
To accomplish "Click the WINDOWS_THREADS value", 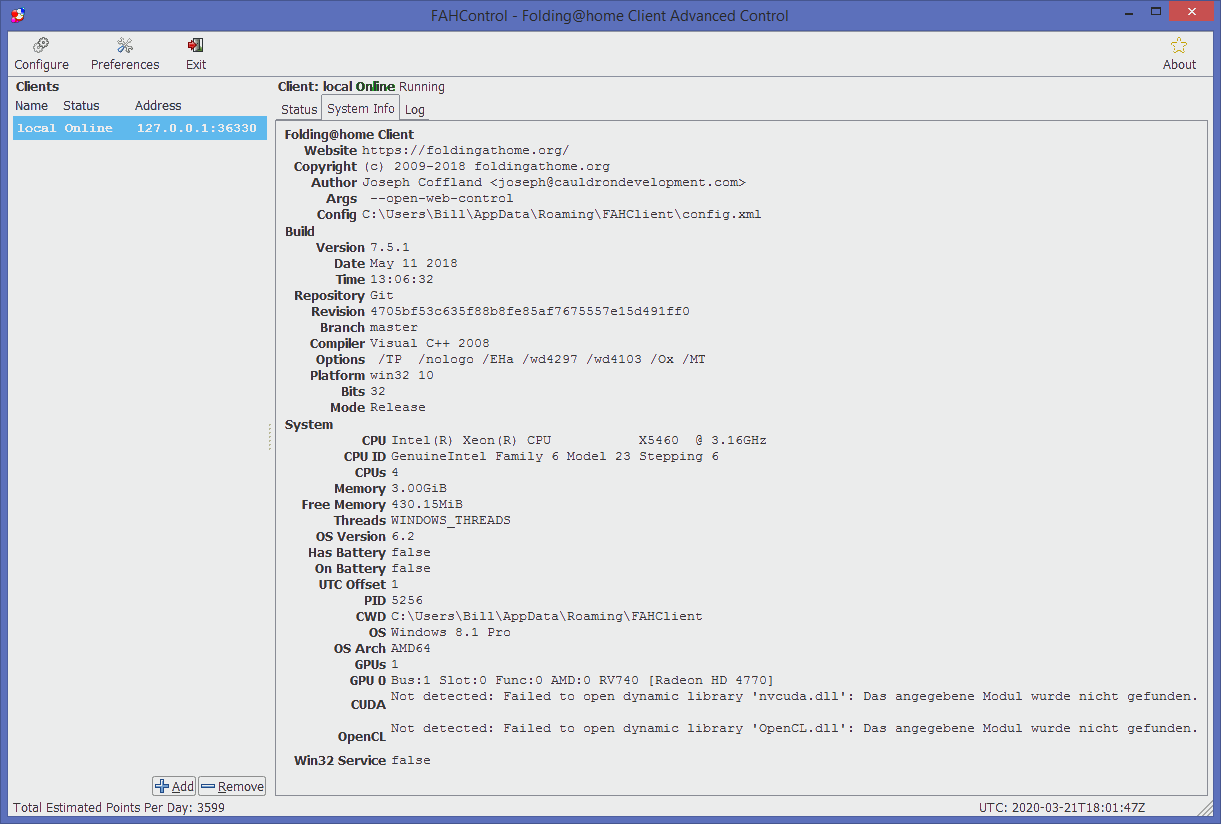I will 451,520.
